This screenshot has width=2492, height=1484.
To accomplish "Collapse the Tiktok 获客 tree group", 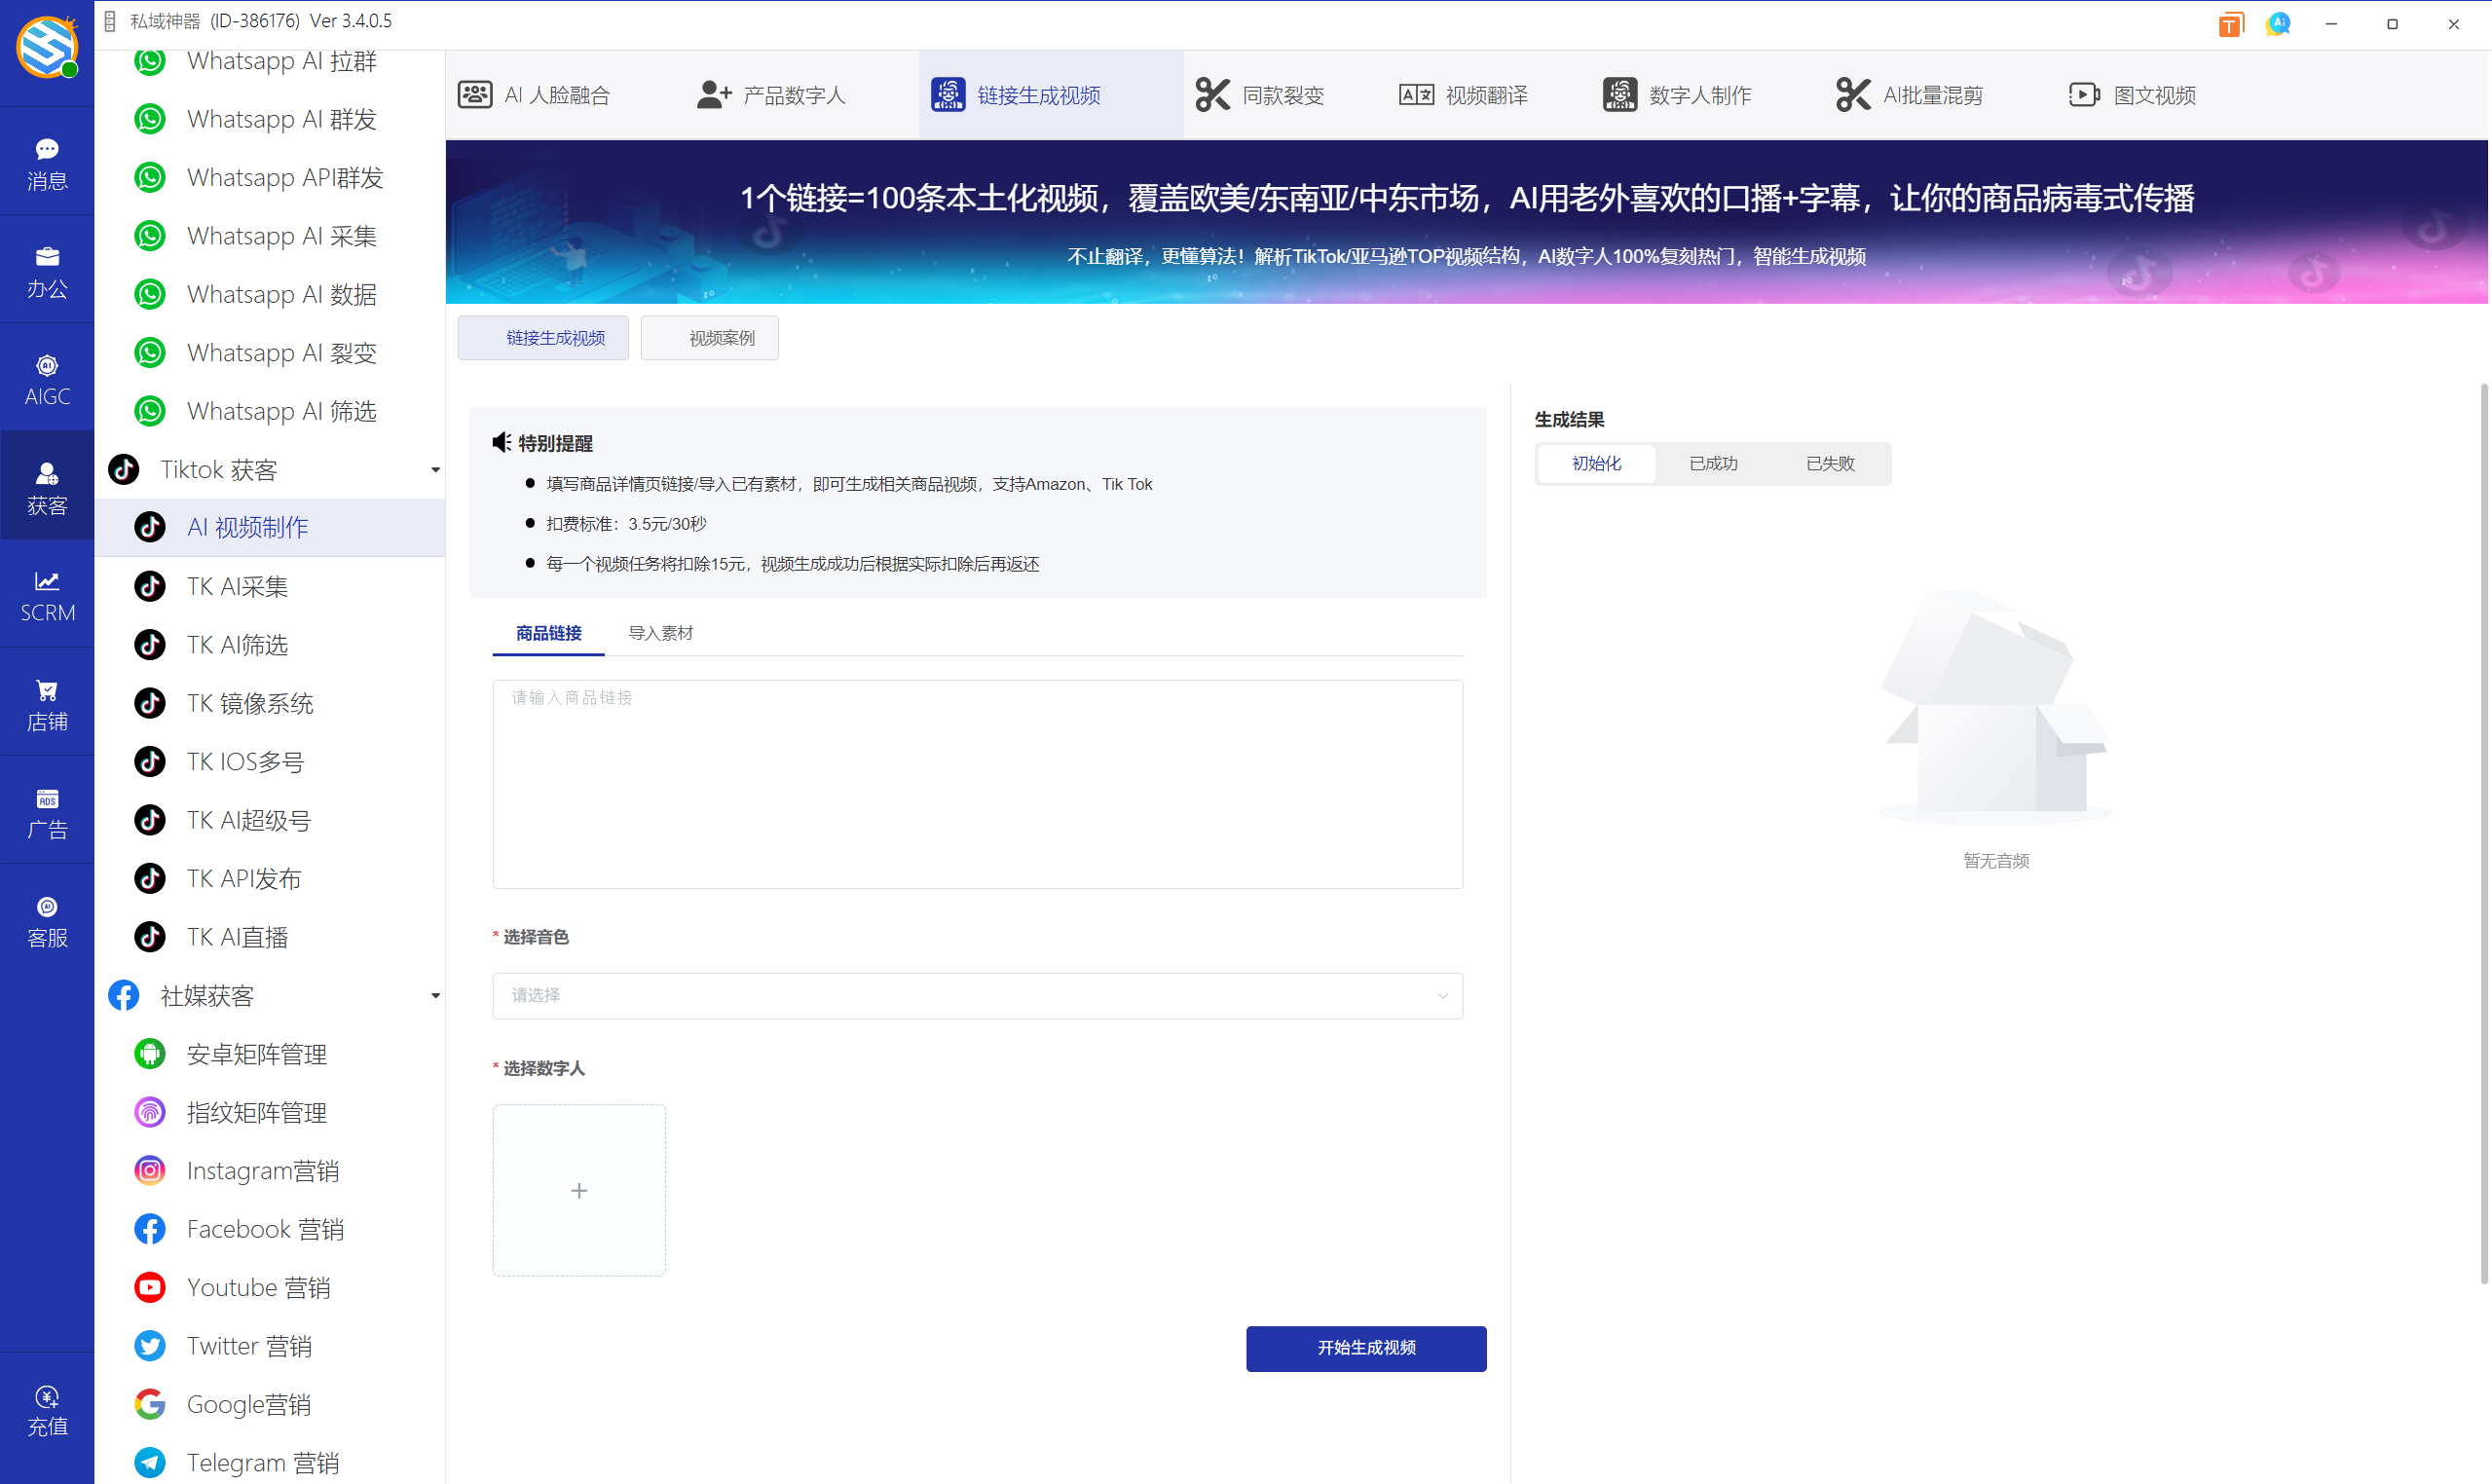I will click(435, 470).
